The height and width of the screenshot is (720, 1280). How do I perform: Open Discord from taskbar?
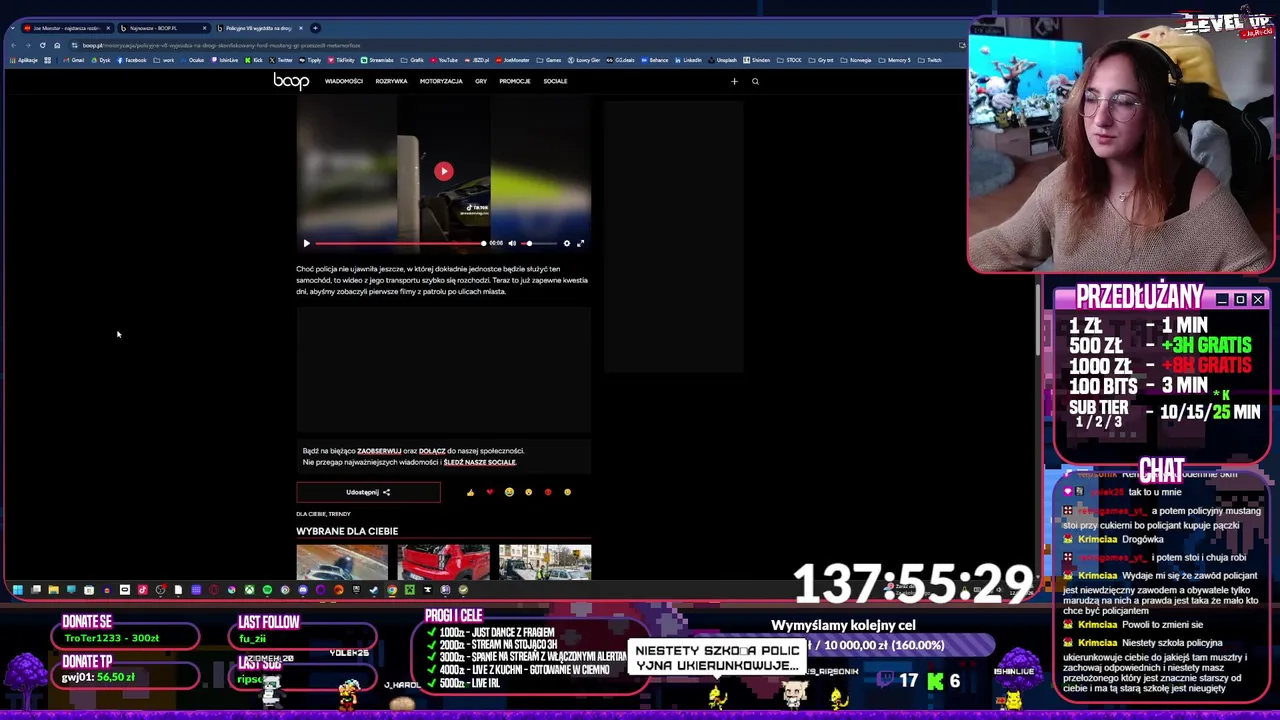tap(303, 590)
